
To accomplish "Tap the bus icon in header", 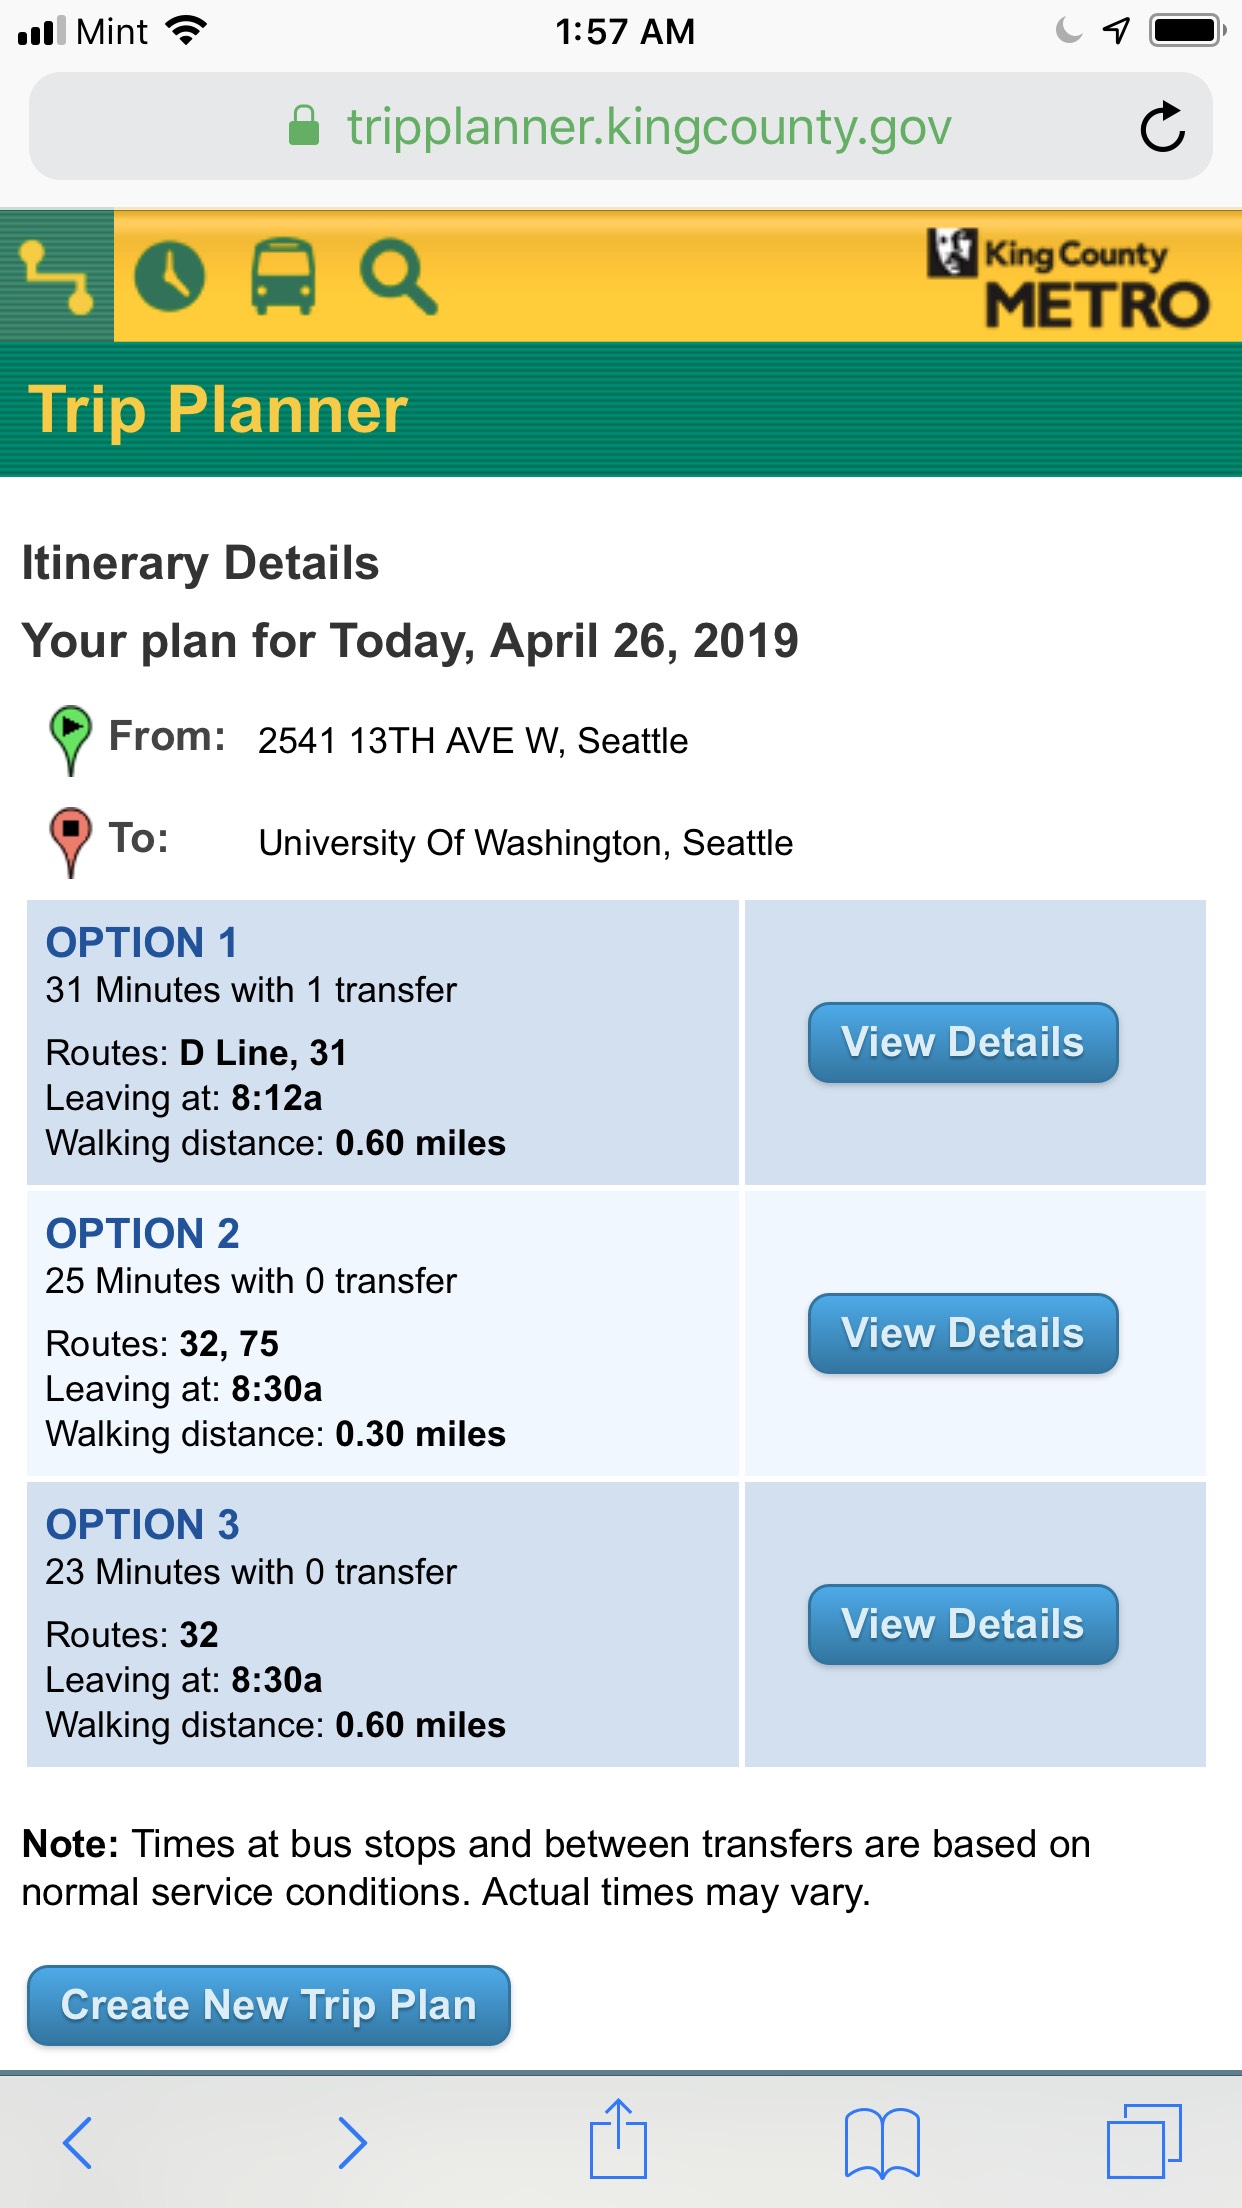I will point(283,277).
